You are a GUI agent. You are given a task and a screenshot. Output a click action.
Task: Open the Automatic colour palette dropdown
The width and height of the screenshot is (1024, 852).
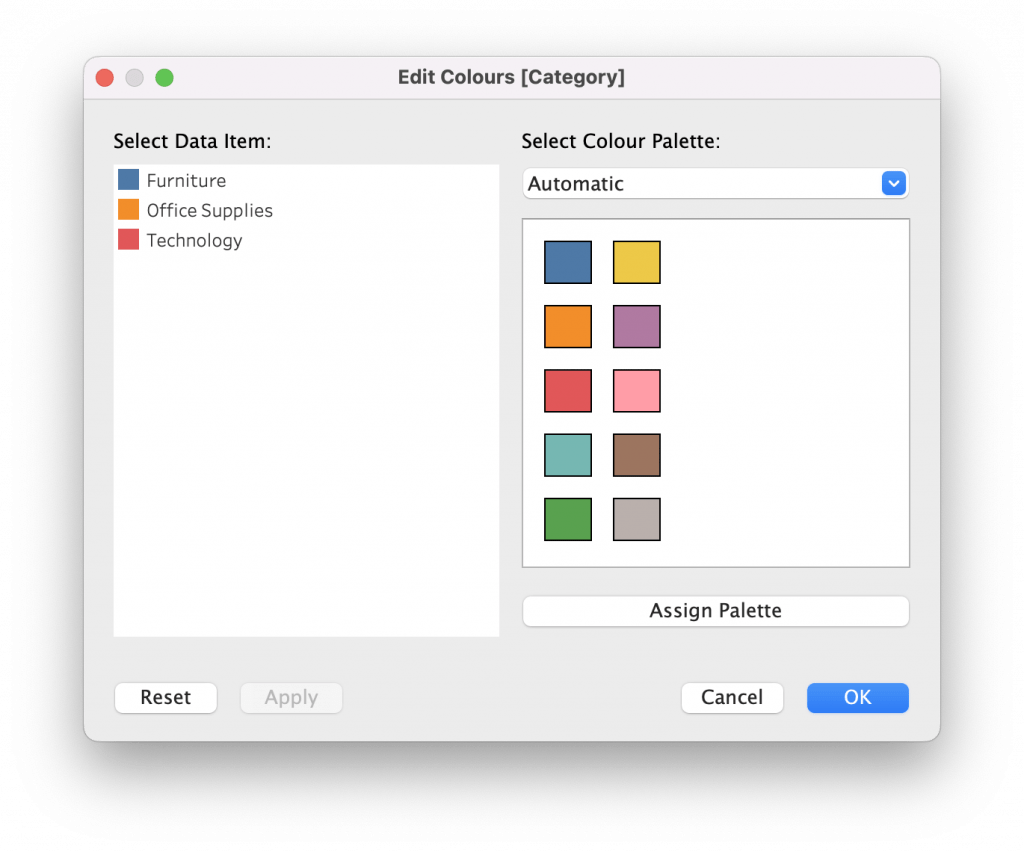[715, 184]
